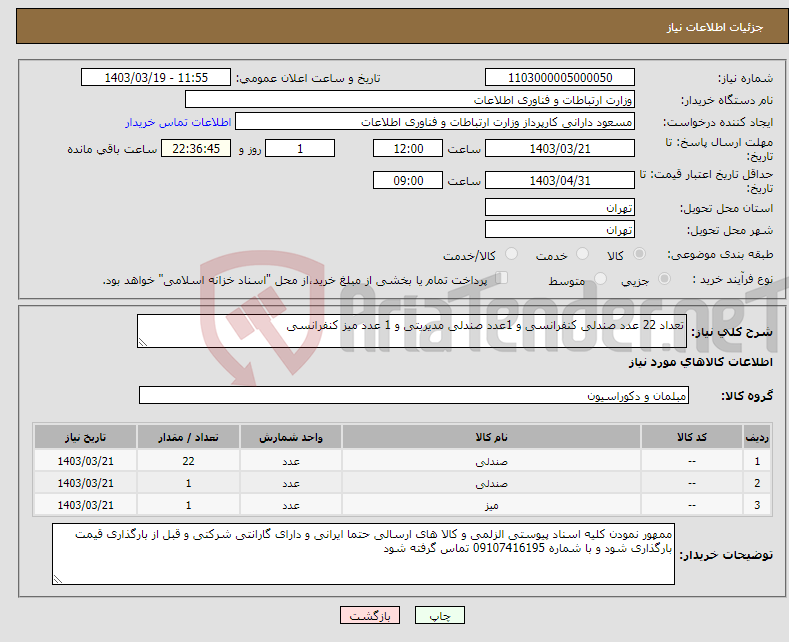
Task: Click the announcement date 1403/03/19 - 11:55 field
Action: point(156,77)
